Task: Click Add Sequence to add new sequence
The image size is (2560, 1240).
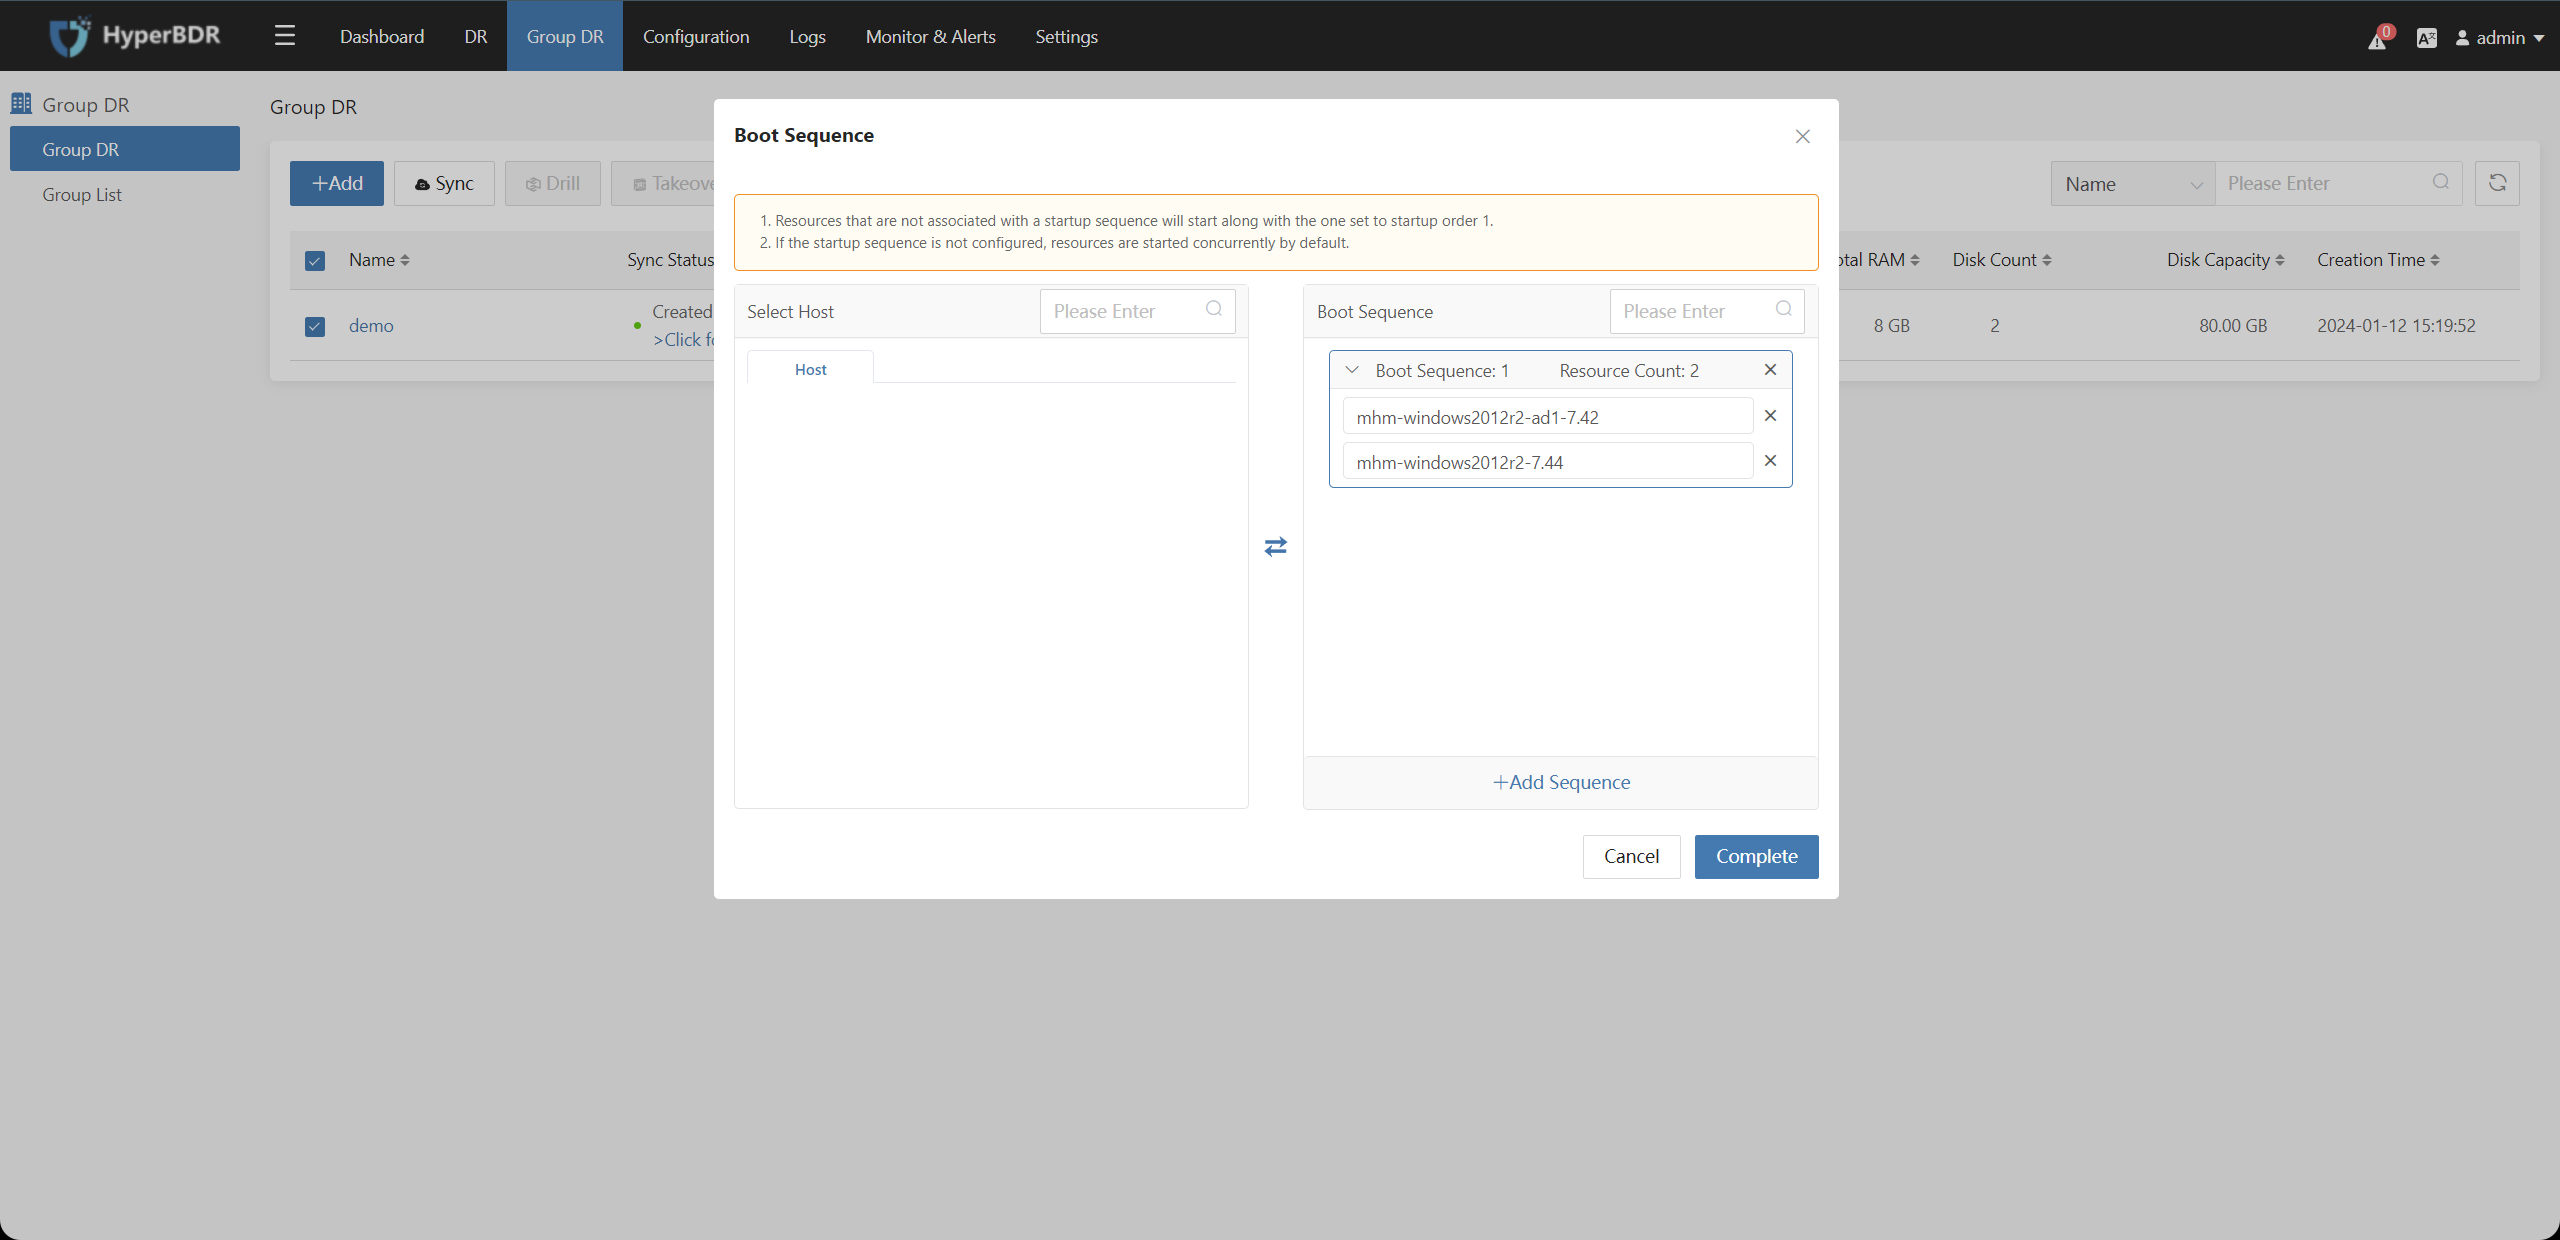Action: [1559, 782]
